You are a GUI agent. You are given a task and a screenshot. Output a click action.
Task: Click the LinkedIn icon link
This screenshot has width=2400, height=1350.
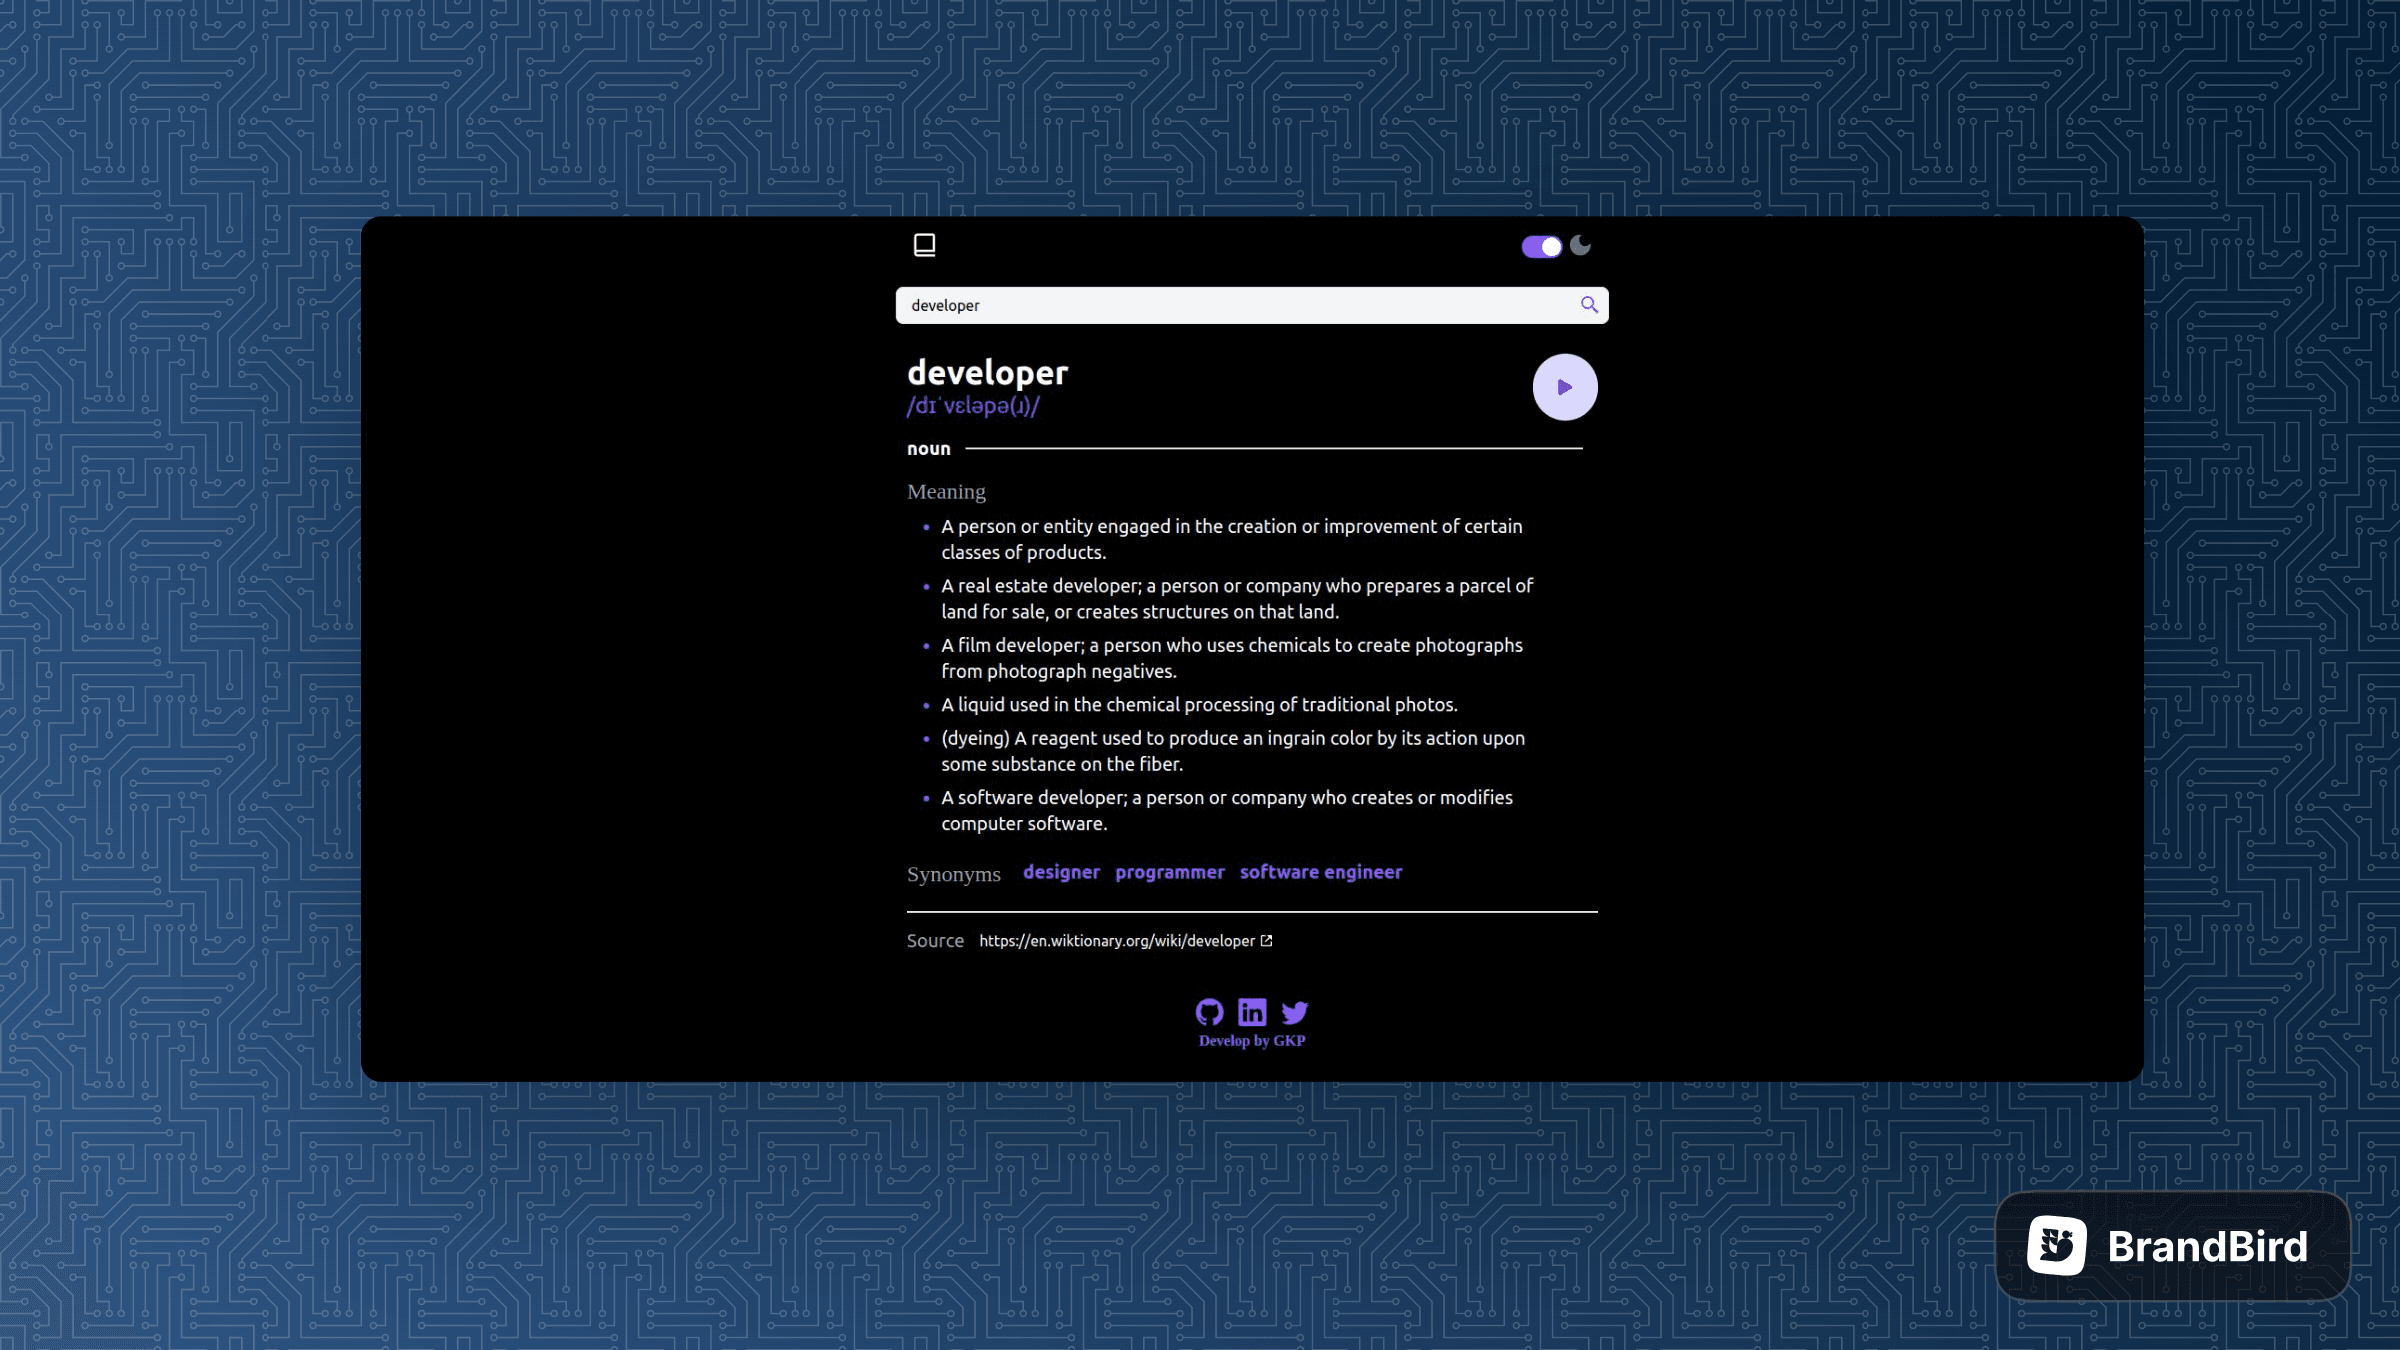(1251, 1012)
